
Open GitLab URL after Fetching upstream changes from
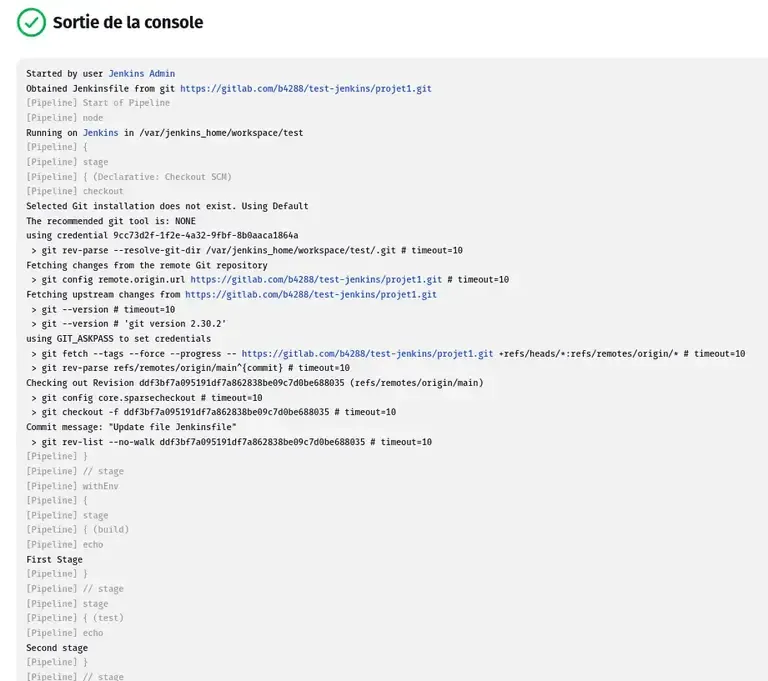310,295
